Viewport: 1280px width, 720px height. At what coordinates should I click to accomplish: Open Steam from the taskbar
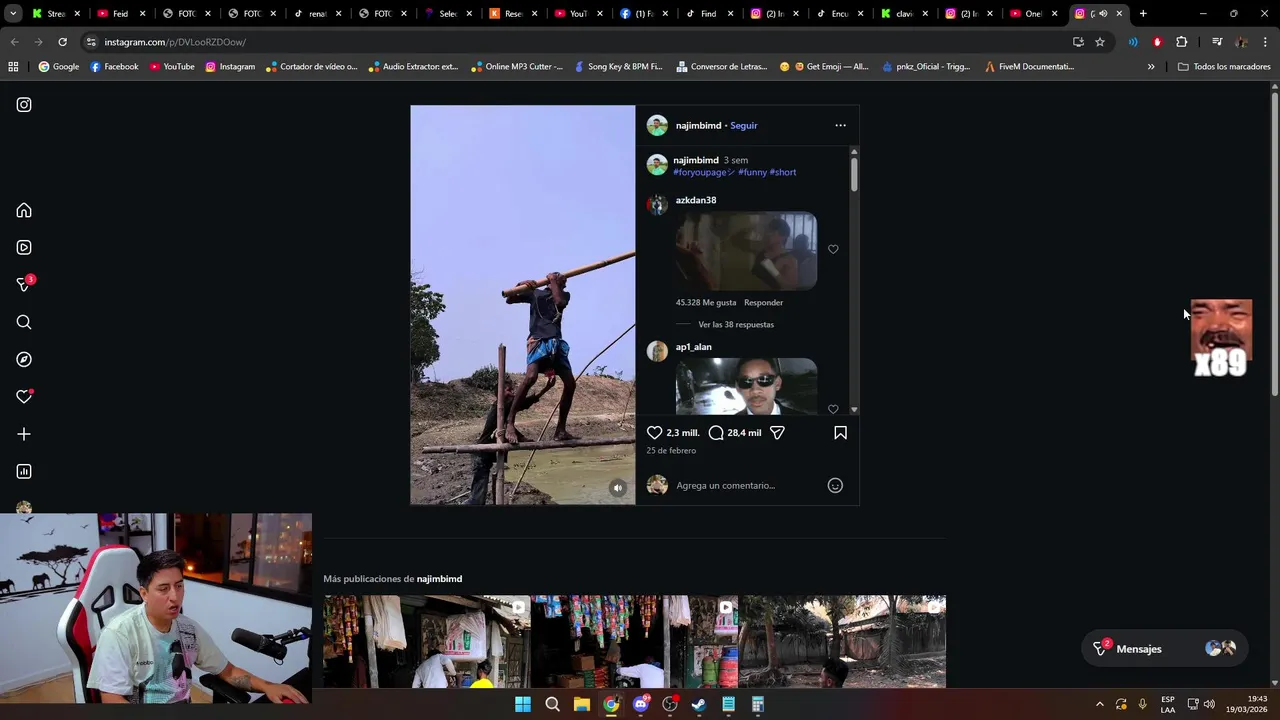point(699,704)
